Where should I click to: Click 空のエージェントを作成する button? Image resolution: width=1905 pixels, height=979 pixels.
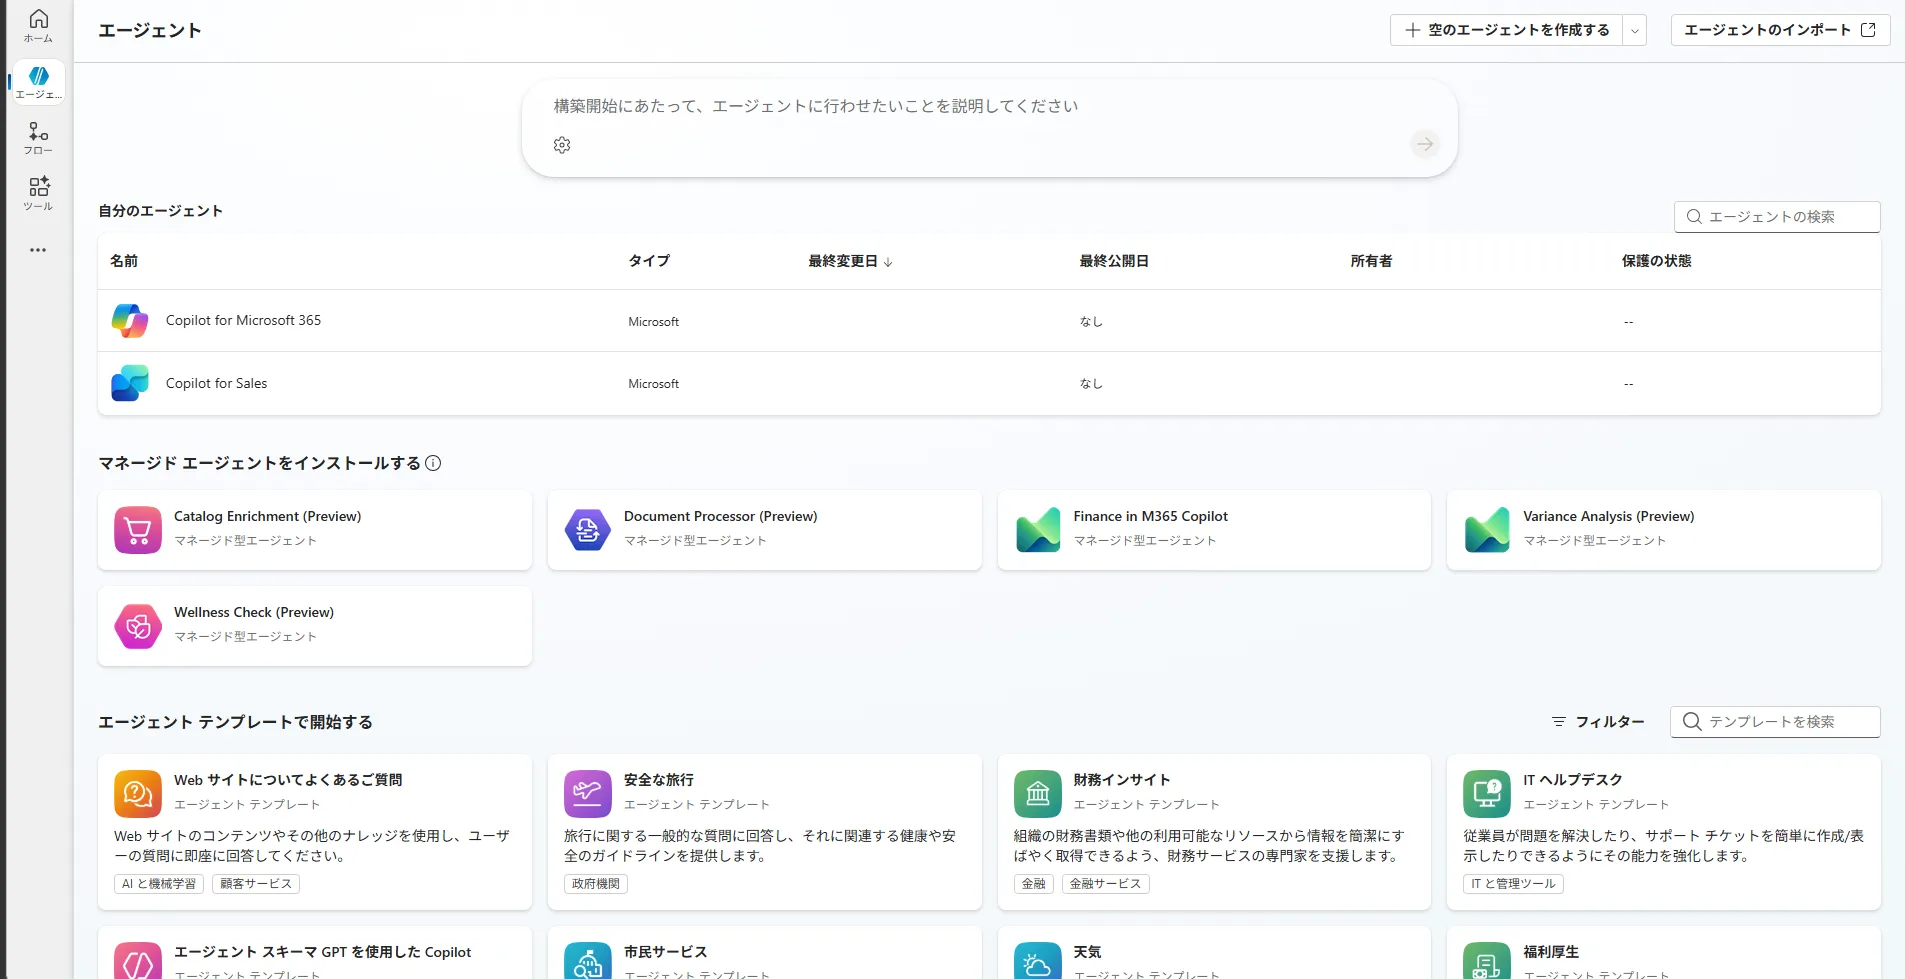(x=1506, y=30)
